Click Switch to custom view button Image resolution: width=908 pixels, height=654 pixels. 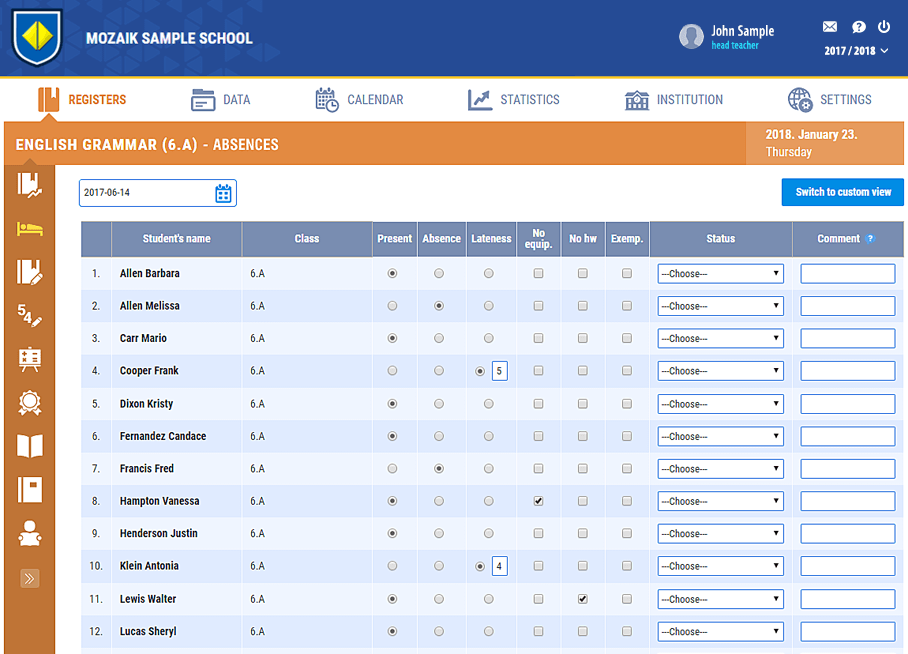point(842,192)
